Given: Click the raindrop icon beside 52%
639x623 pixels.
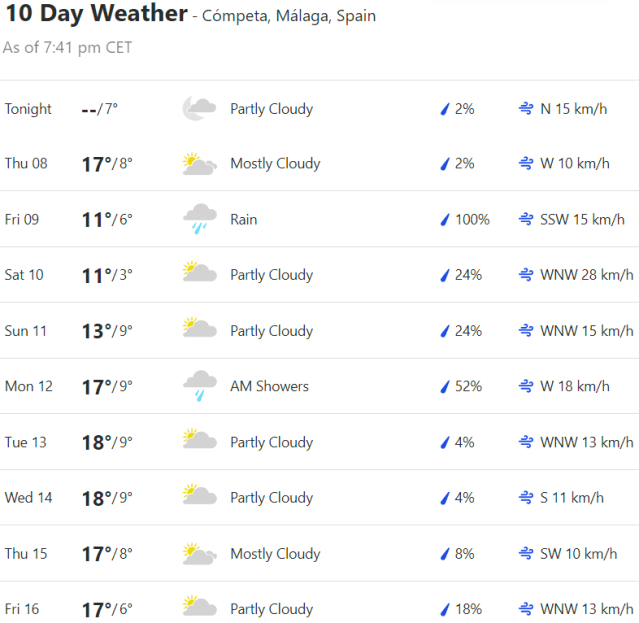Looking at the screenshot, I should (x=444, y=387).
